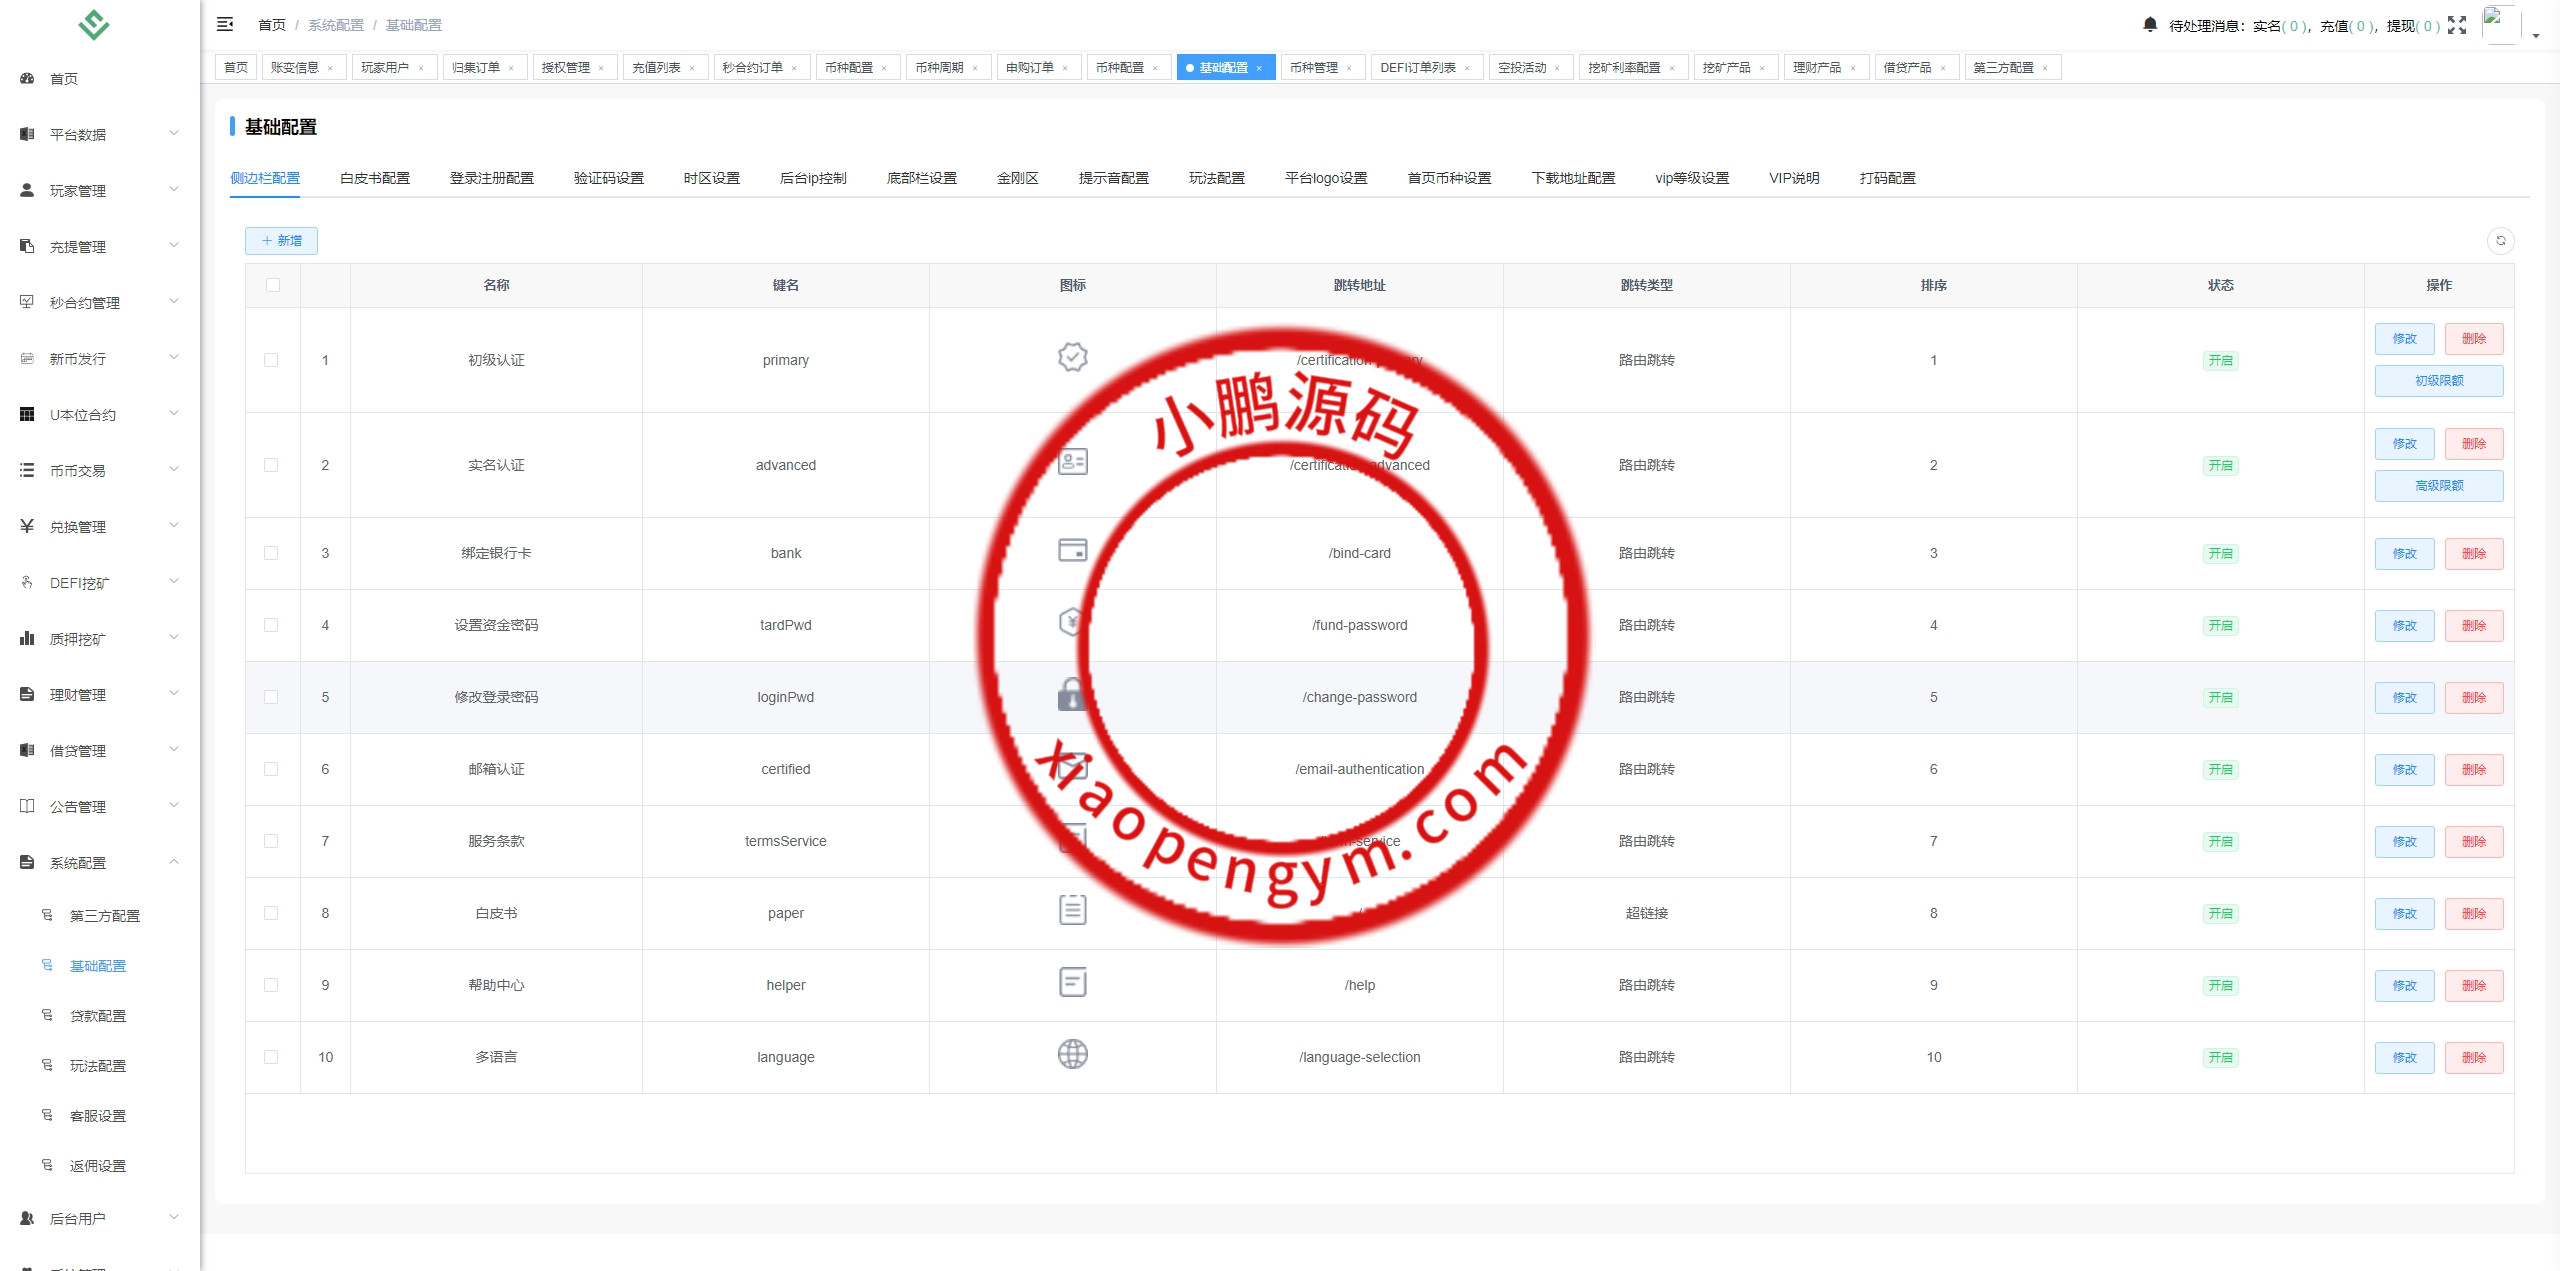The image size is (2560, 1271).
Task: Collapse the sidebar using the hamburger icon
Action: tap(226, 24)
